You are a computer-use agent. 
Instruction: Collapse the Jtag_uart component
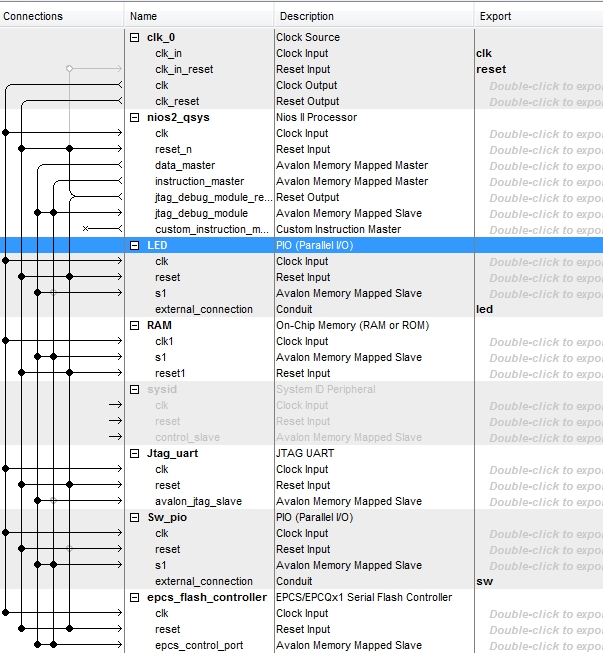click(x=134, y=453)
